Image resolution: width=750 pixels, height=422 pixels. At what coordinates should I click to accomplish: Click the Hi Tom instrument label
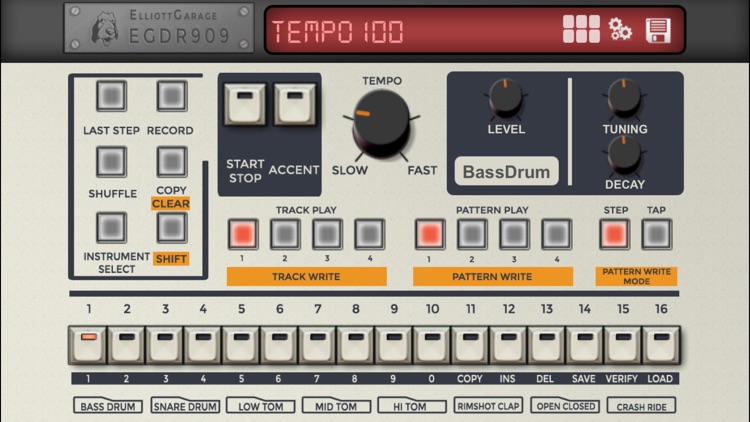[412, 406]
